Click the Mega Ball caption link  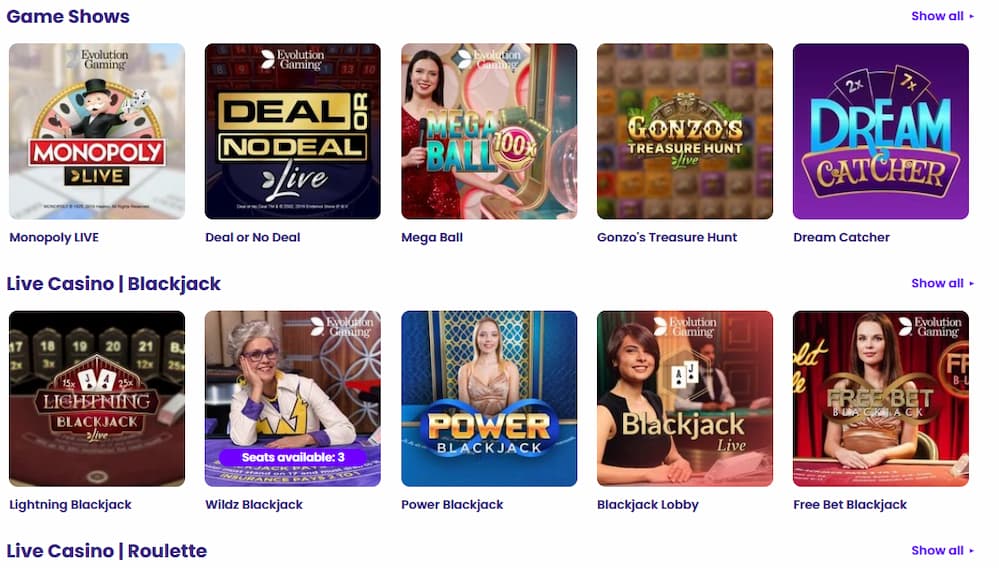pos(432,238)
